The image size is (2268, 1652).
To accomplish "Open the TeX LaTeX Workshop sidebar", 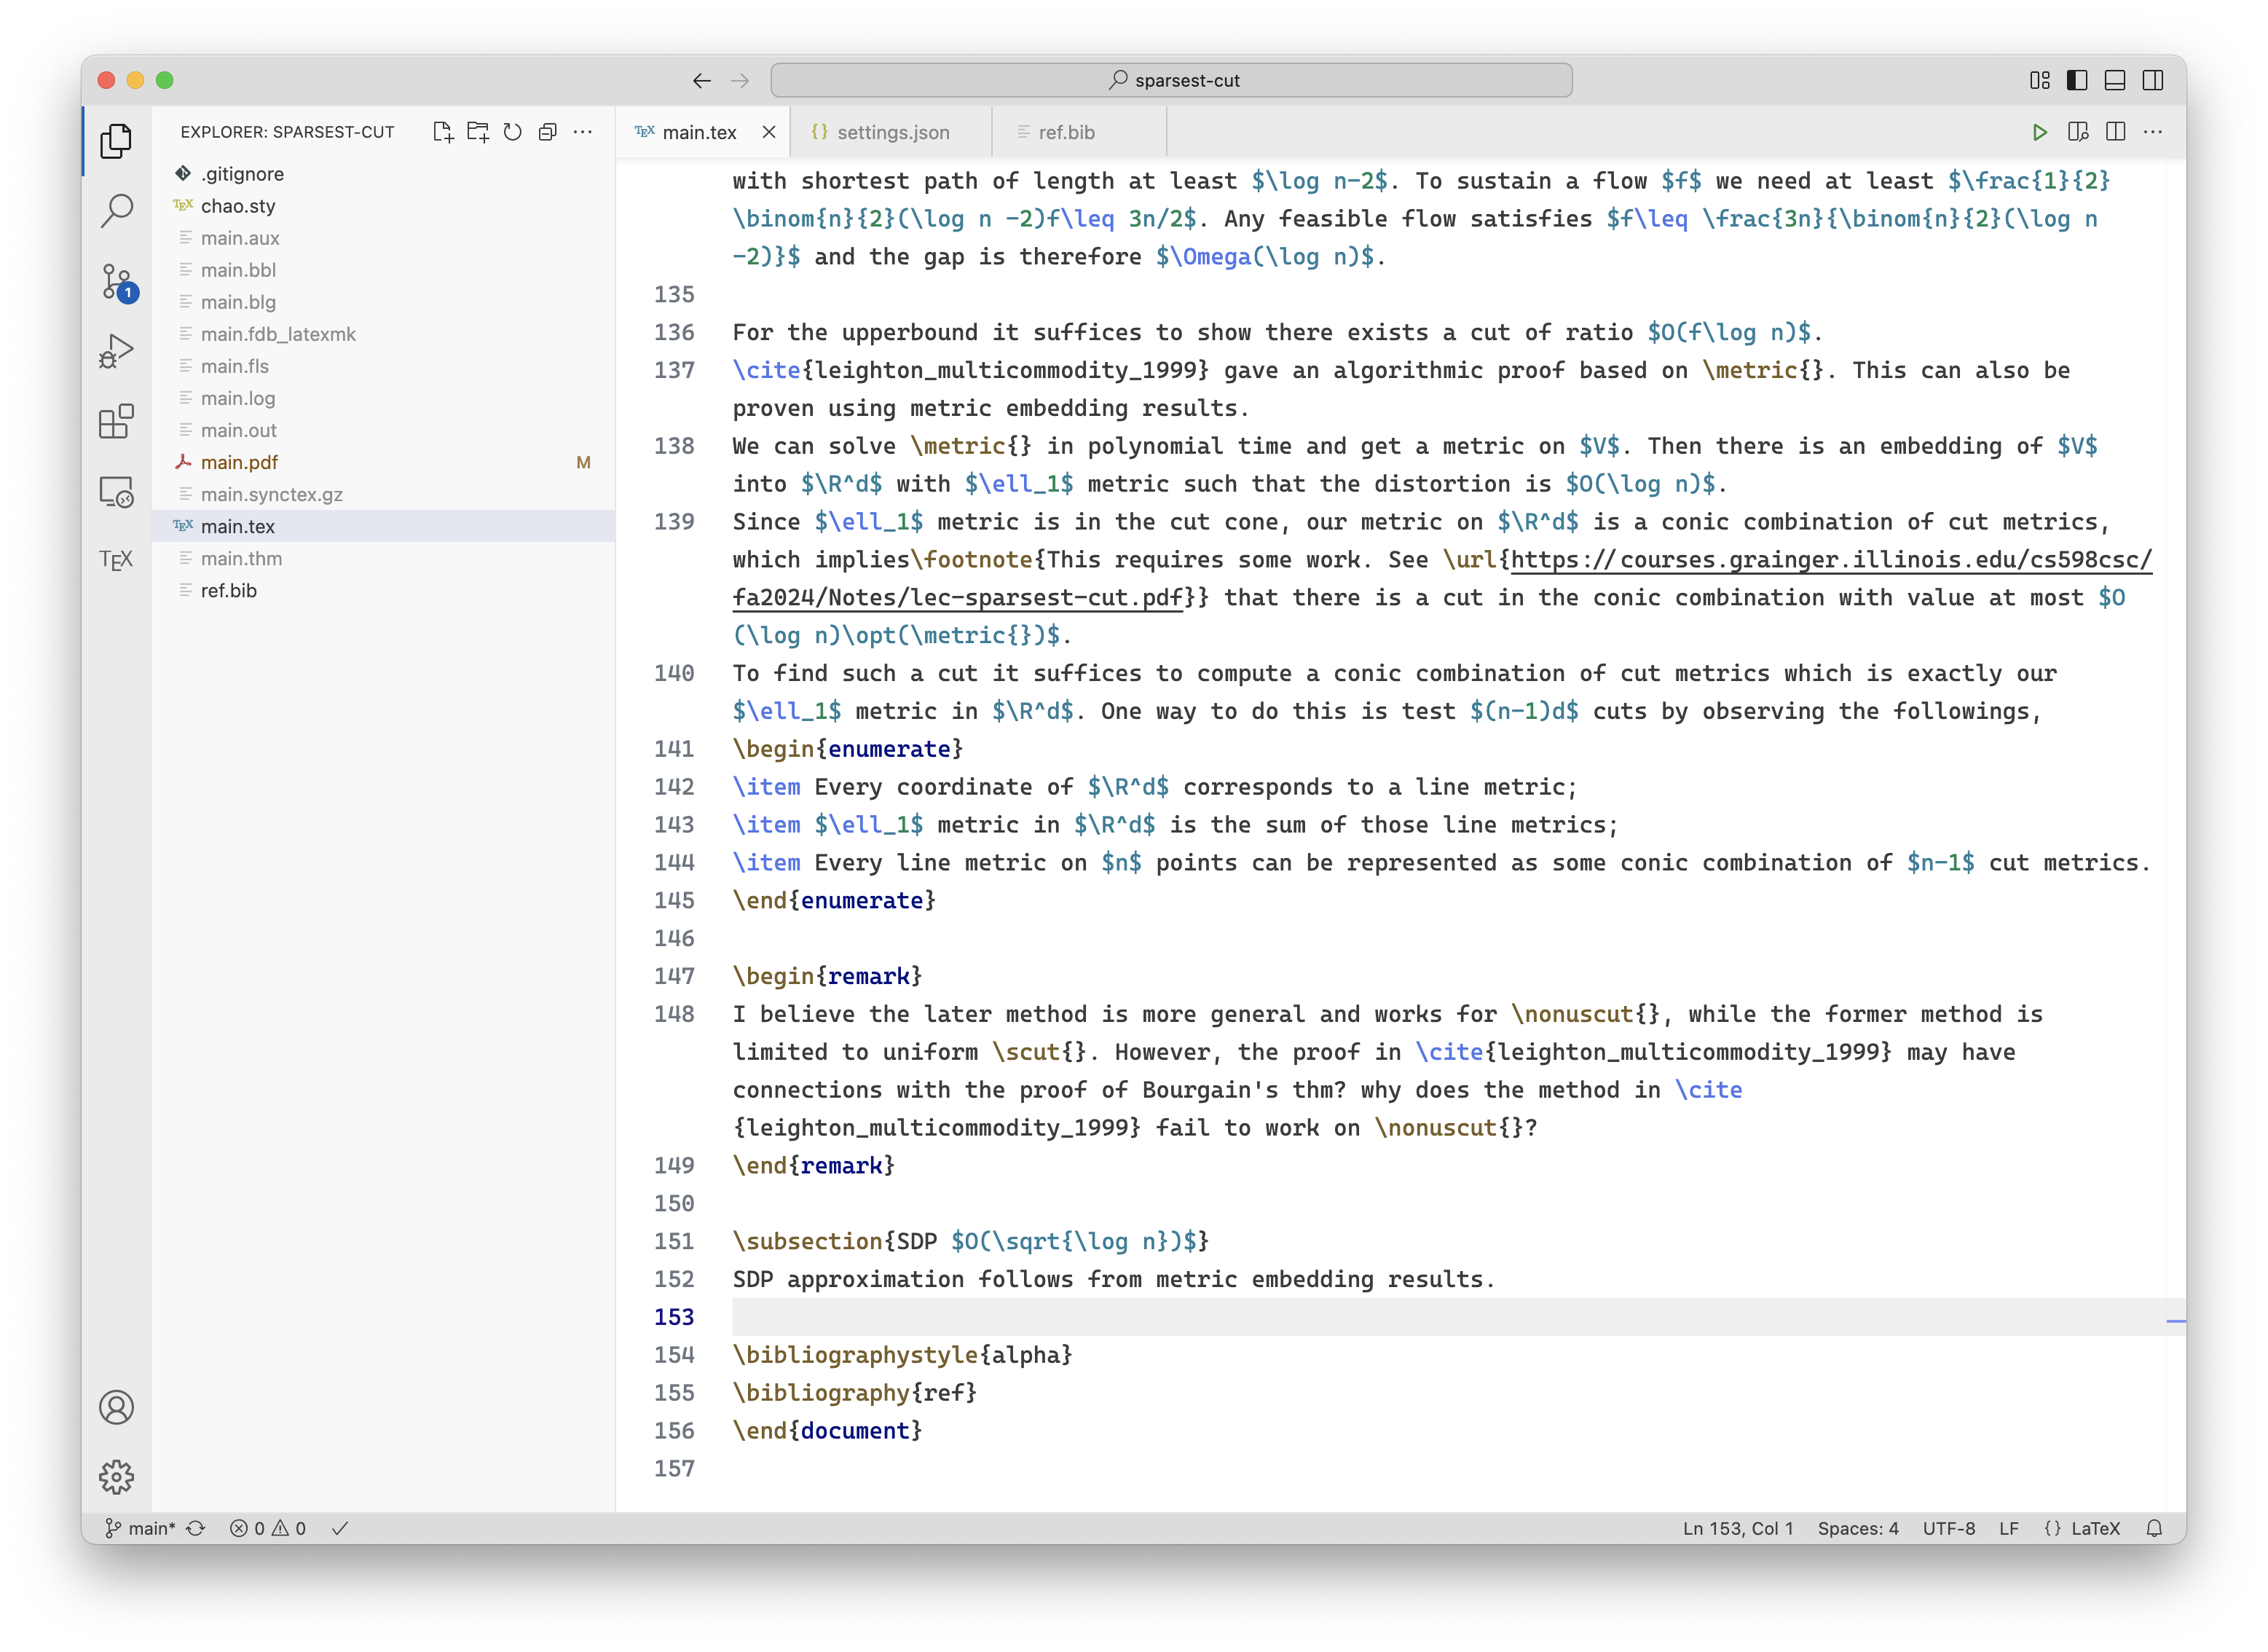I will pyautogui.click(x=116, y=560).
